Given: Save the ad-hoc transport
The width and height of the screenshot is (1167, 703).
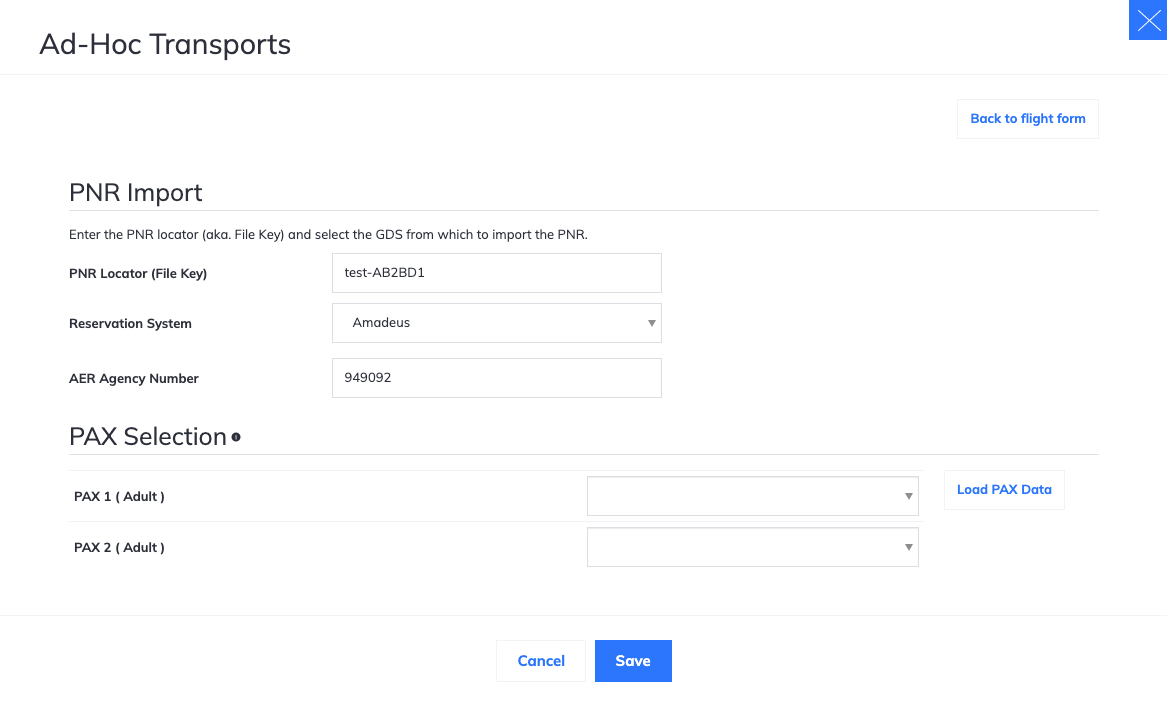Looking at the screenshot, I should pyautogui.click(x=633, y=661).
